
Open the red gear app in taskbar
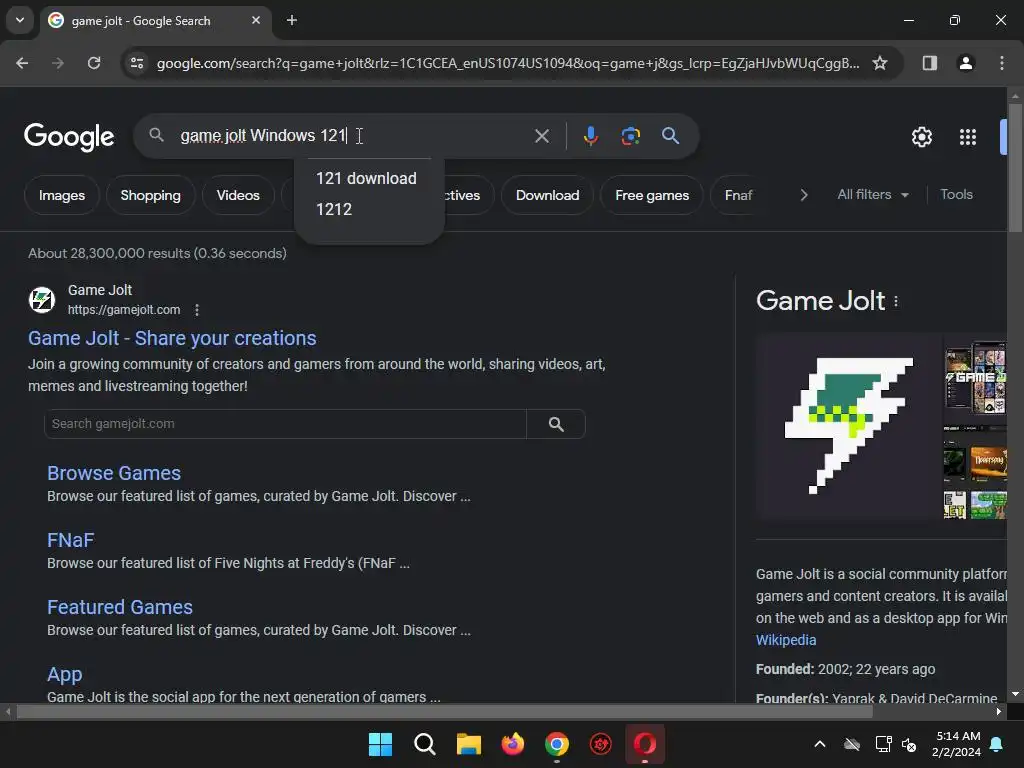[601, 744]
